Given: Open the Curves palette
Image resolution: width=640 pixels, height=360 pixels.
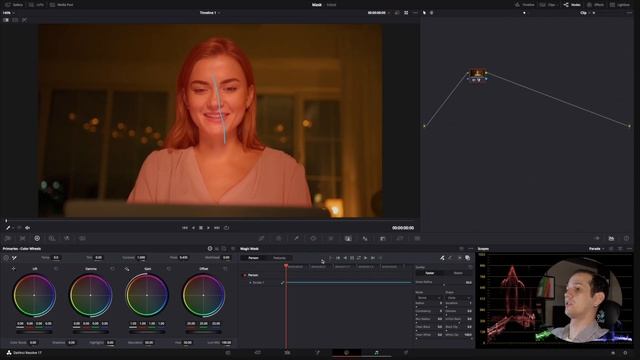Looking at the screenshot, I should pyautogui.click(x=261, y=238).
